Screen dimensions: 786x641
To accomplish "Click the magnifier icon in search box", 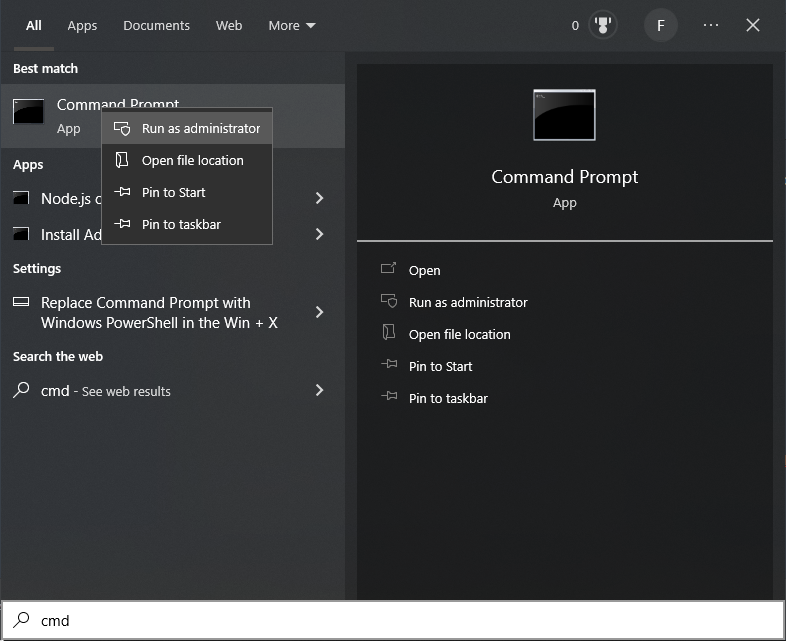I will pos(21,620).
